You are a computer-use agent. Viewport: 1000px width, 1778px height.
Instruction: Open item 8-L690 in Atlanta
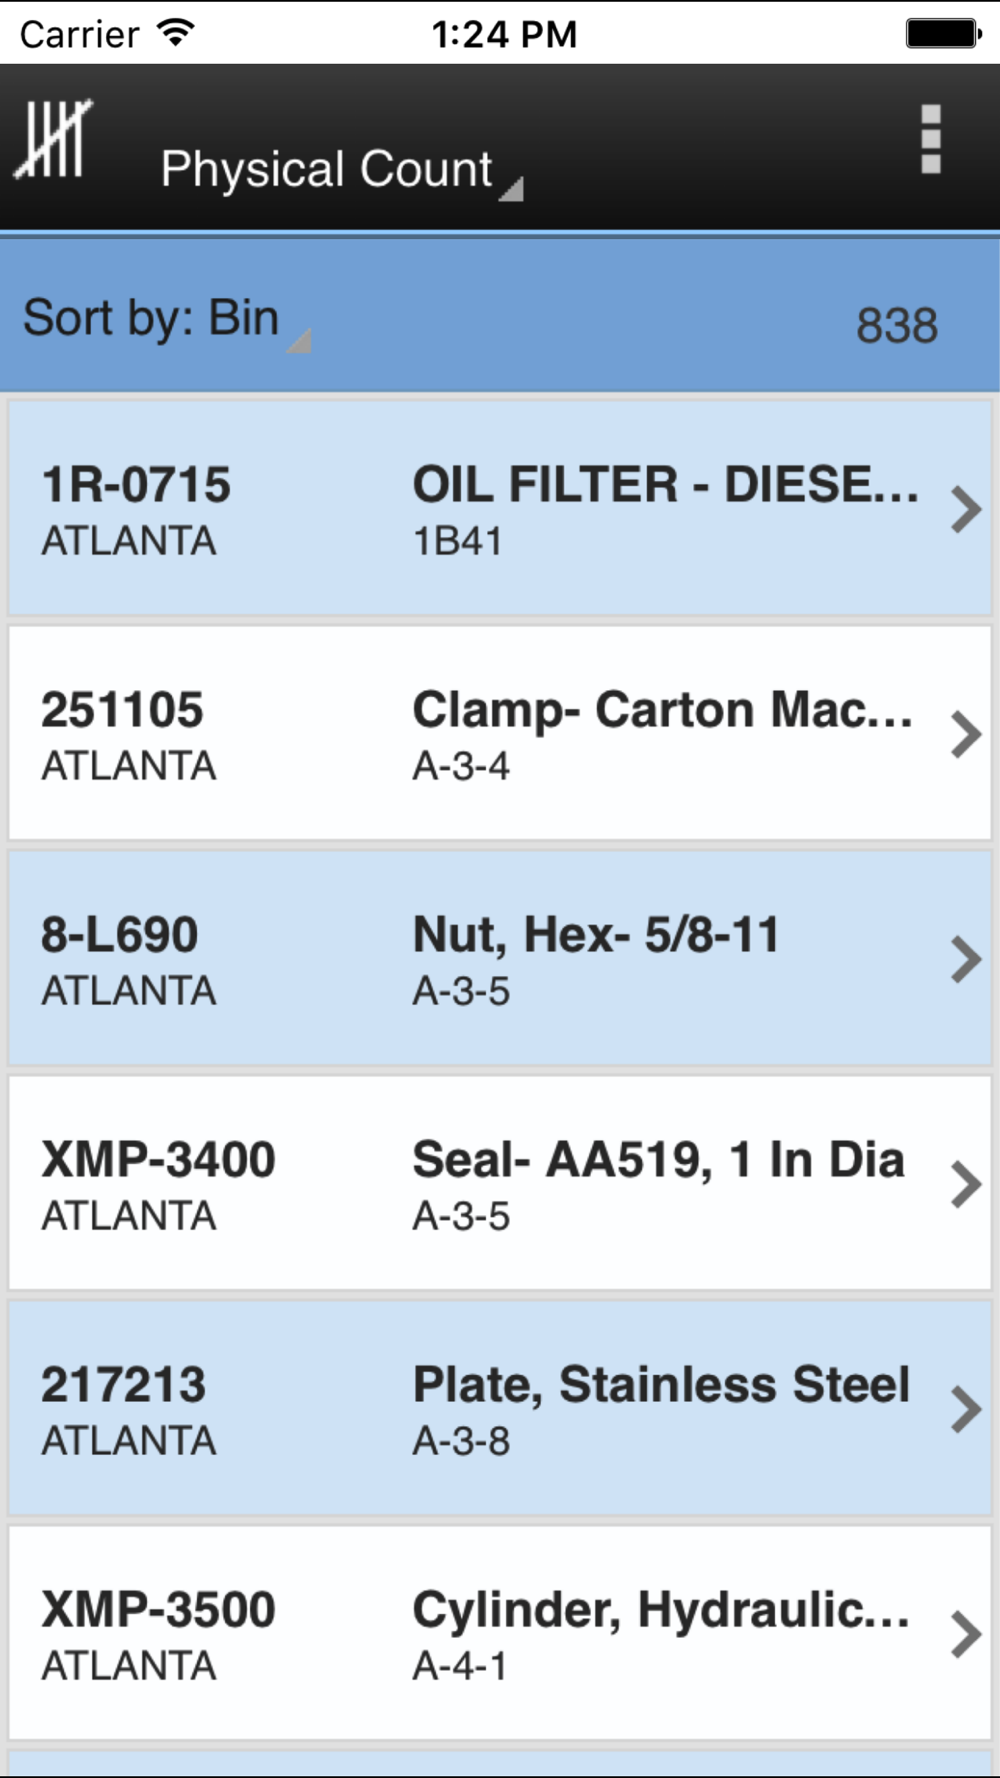(x=500, y=958)
